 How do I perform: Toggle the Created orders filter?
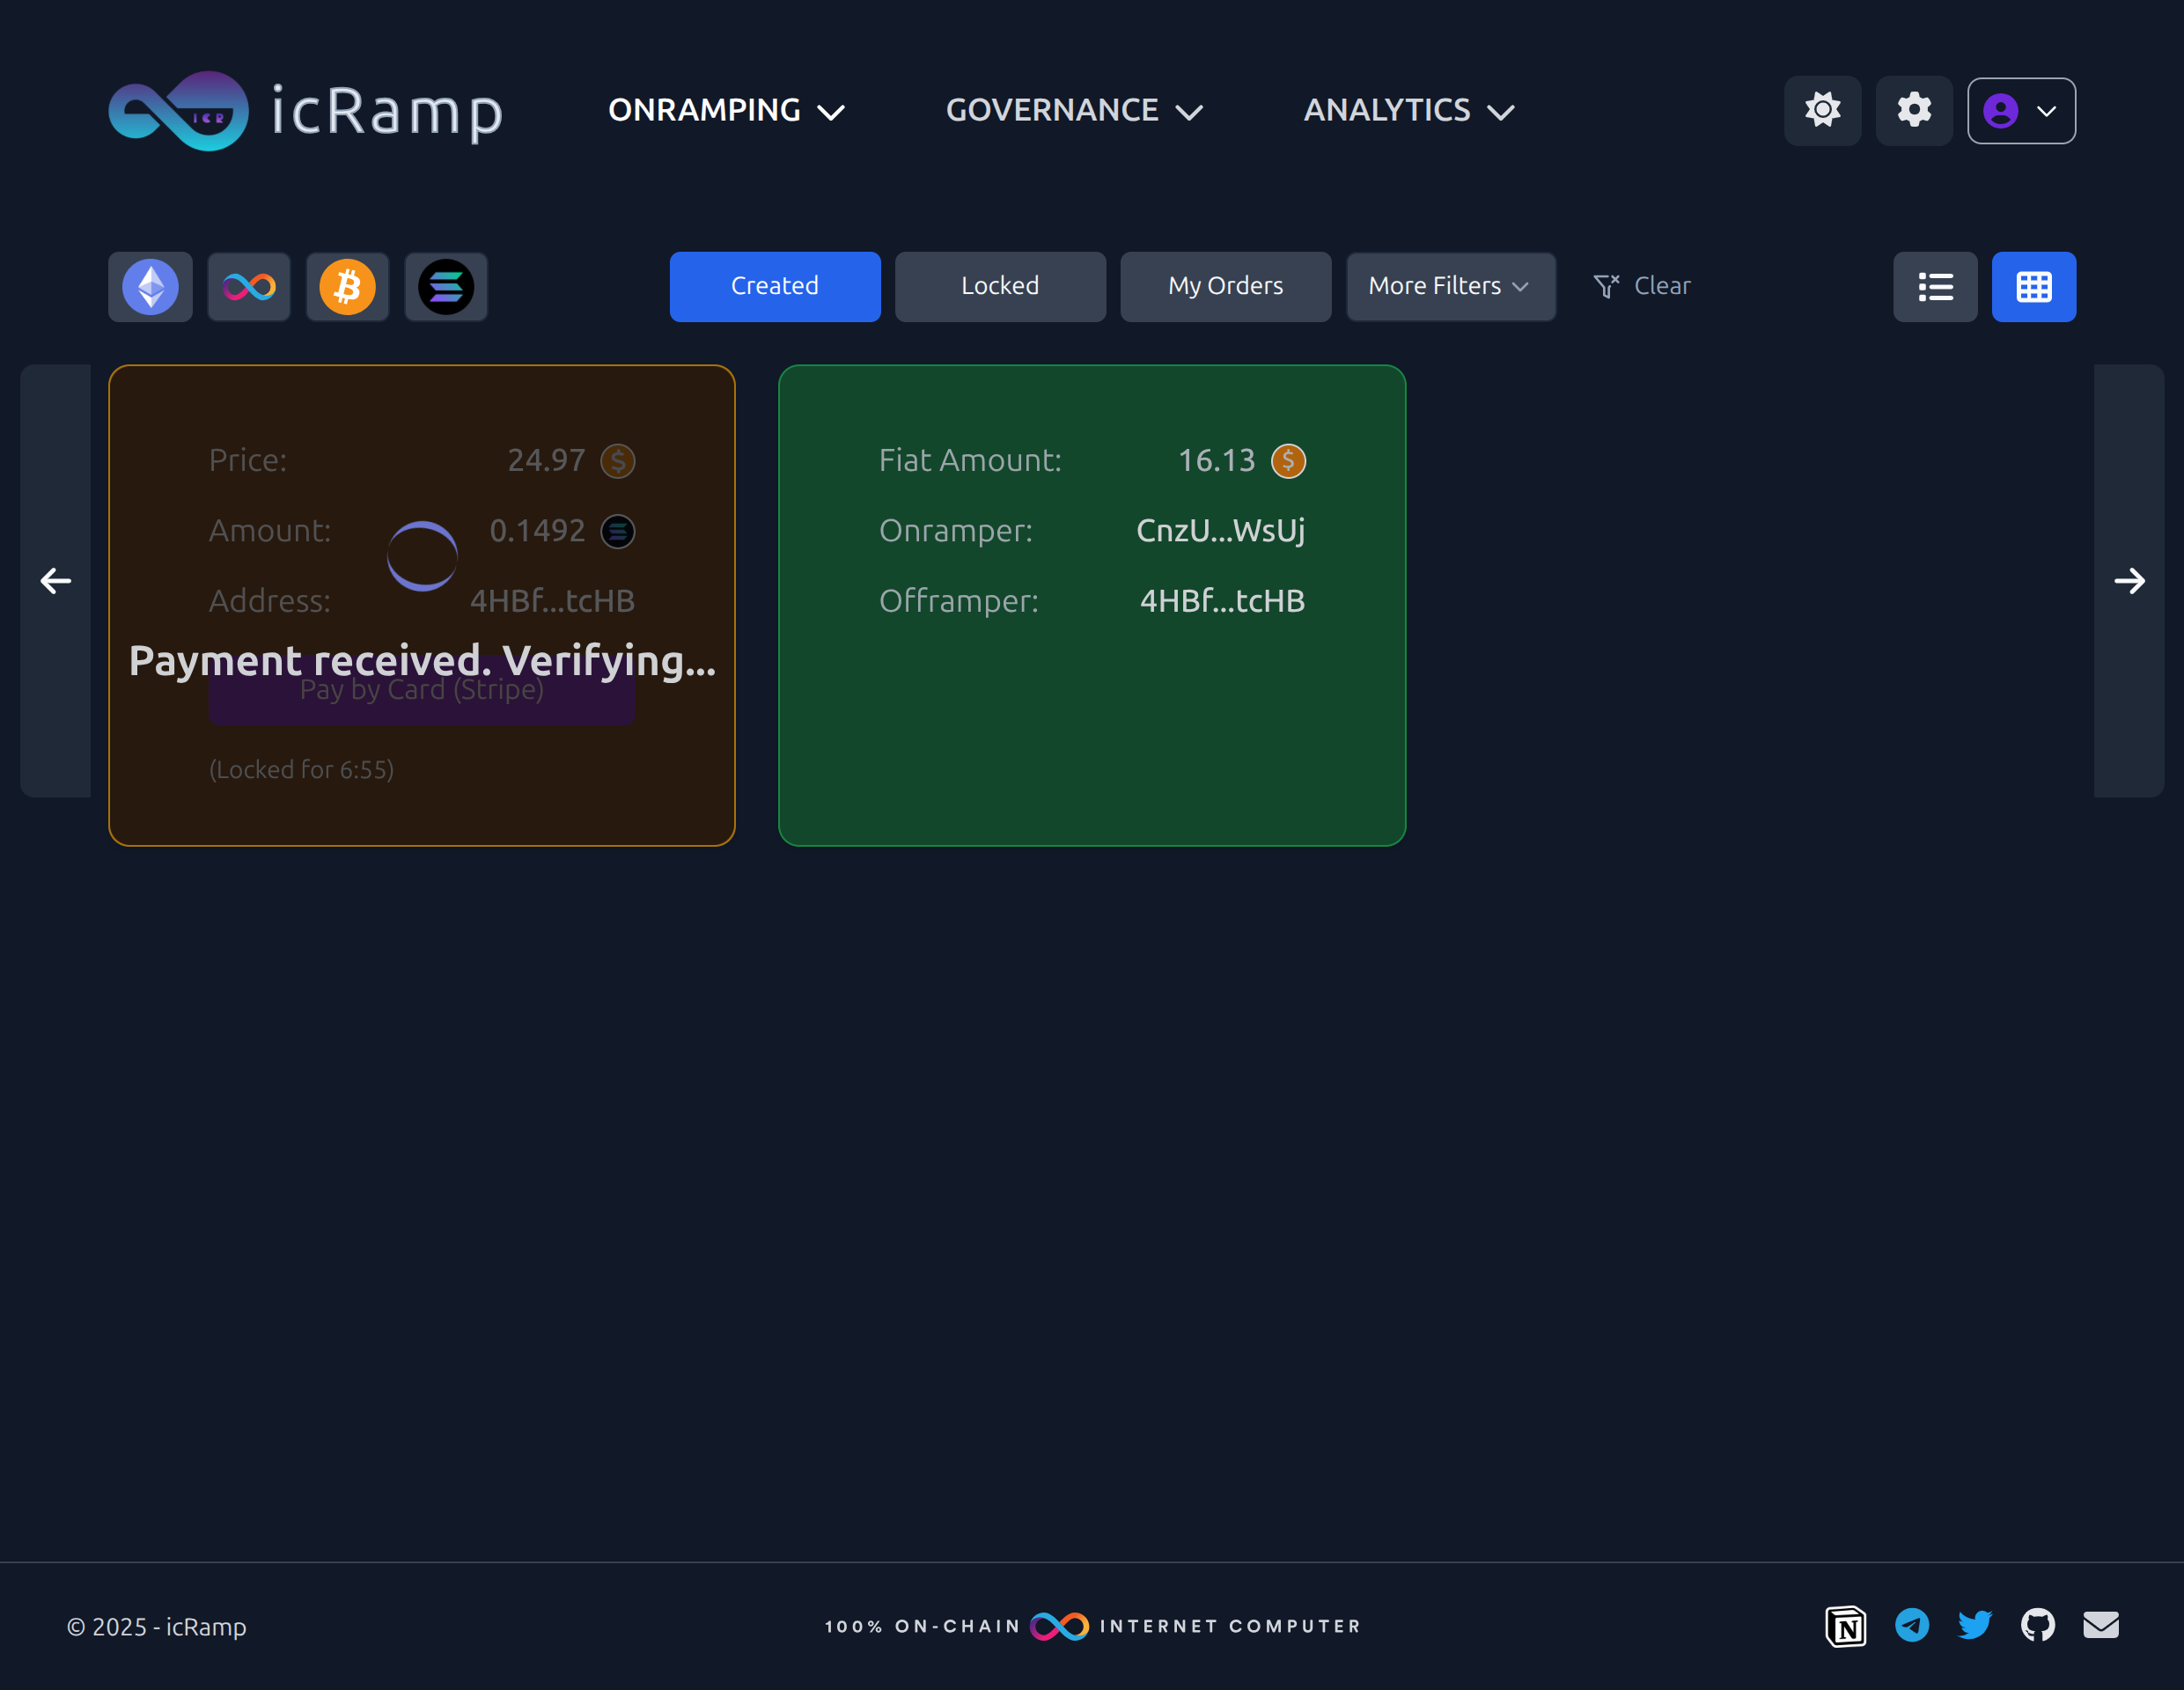point(775,287)
